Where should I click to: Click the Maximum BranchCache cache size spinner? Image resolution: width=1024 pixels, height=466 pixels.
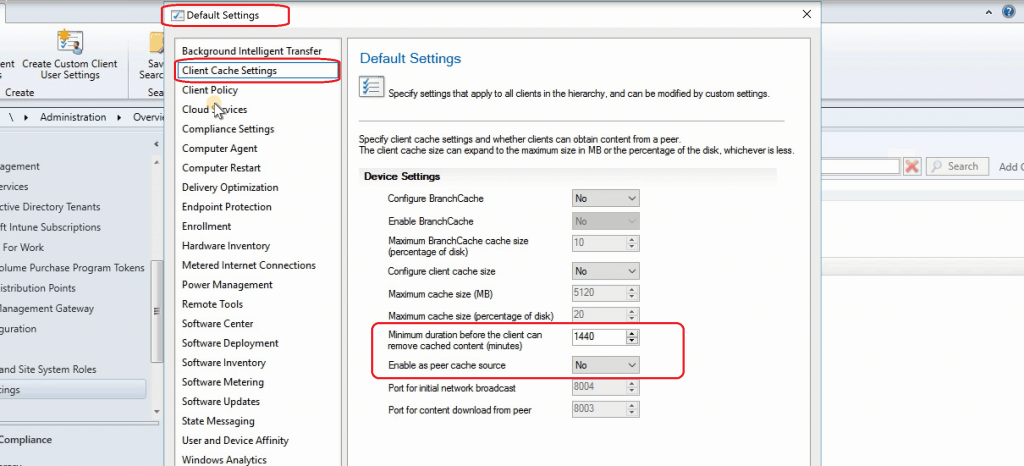[632, 243]
